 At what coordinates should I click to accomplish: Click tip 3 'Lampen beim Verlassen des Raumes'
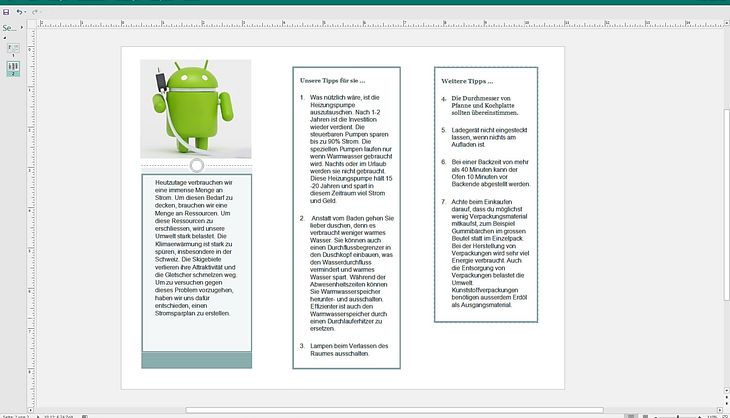345,350
